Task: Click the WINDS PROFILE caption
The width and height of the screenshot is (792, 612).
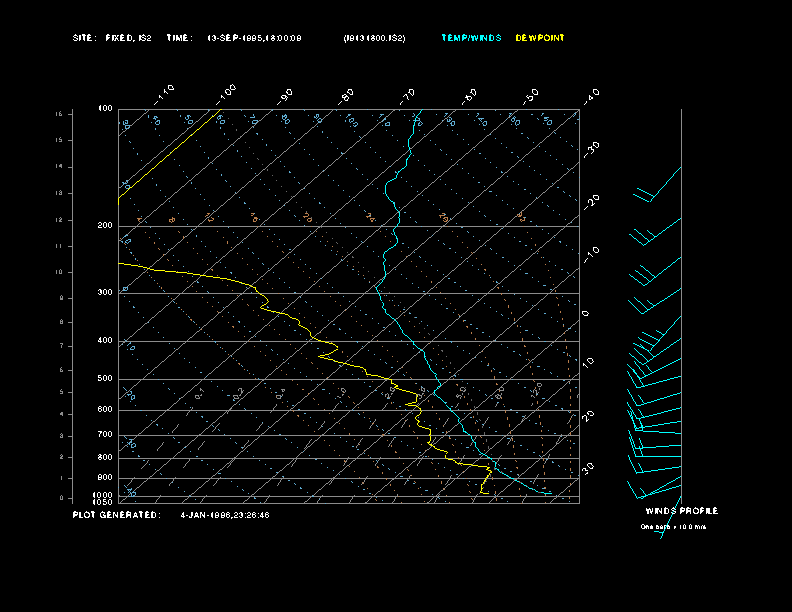Action: click(682, 511)
